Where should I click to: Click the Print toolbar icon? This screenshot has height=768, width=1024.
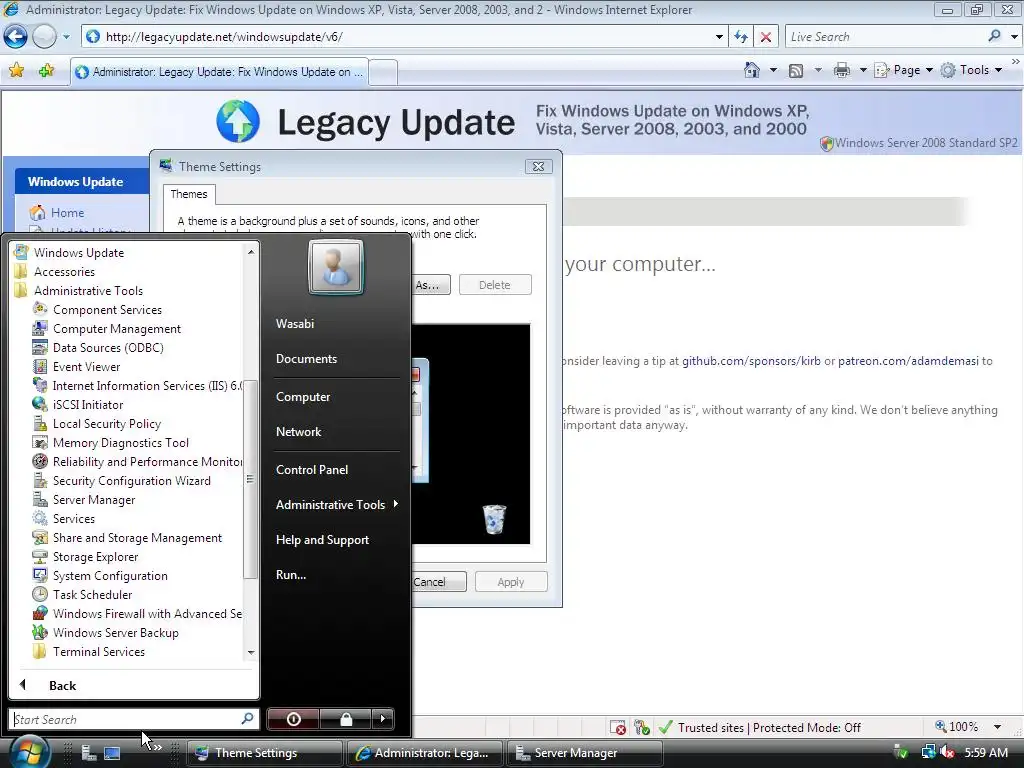842,70
